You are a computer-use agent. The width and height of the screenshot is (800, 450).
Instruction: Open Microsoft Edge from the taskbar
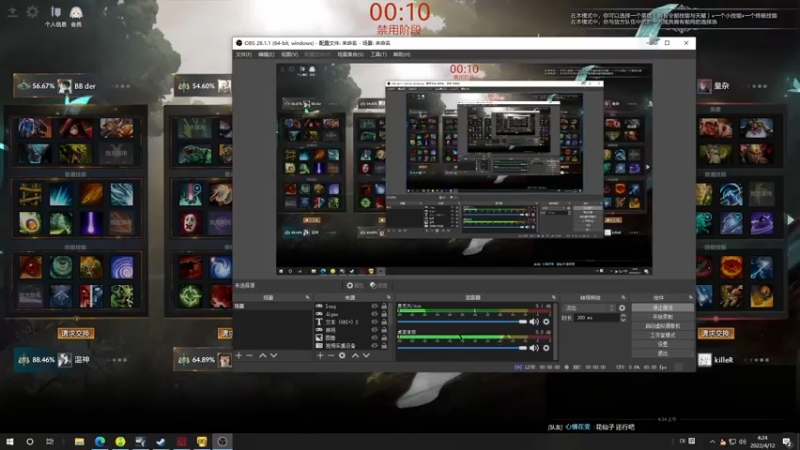[99, 441]
